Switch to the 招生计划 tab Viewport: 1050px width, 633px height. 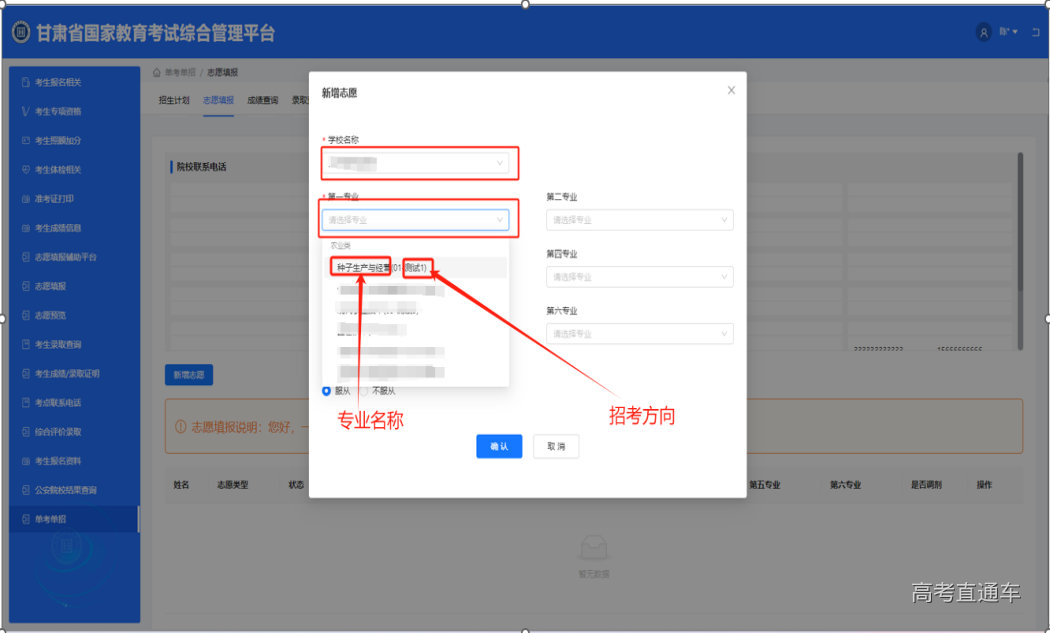pos(173,100)
